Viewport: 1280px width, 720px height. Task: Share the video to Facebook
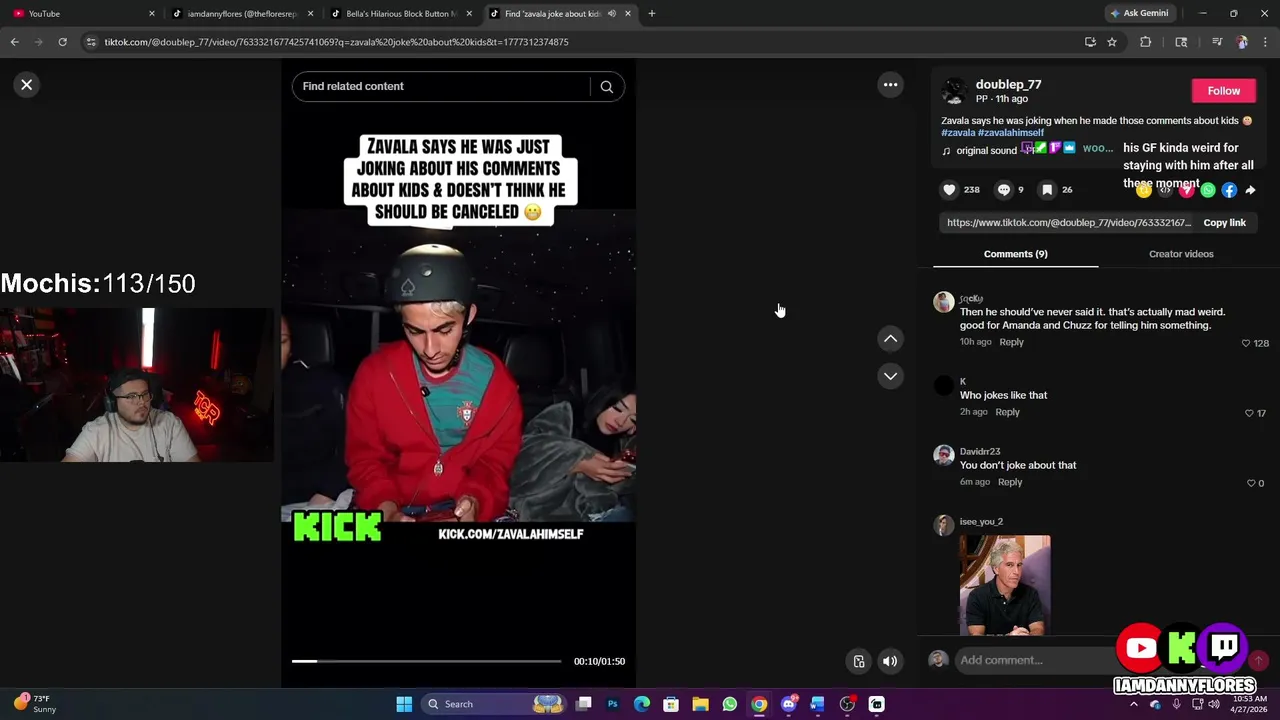point(1229,190)
